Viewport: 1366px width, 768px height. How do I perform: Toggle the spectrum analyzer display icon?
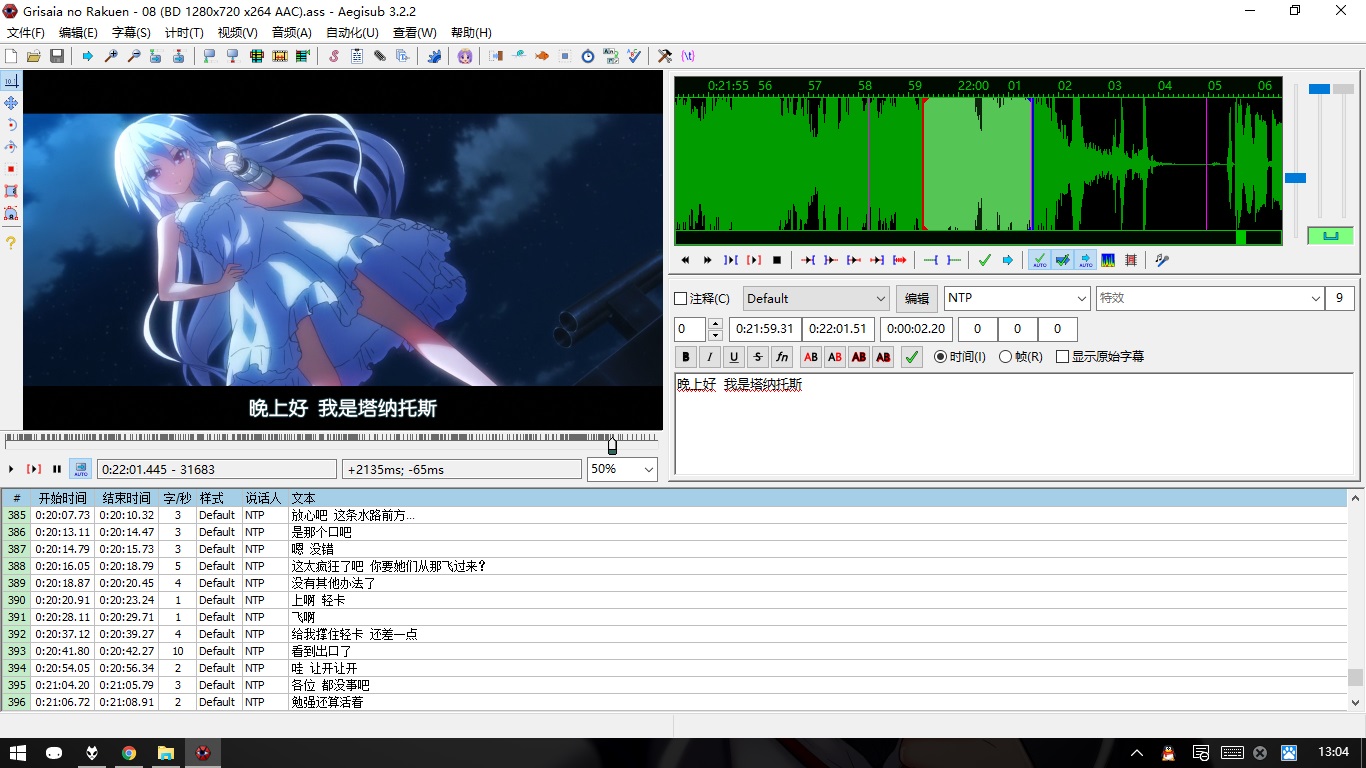click(x=1108, y=260)
